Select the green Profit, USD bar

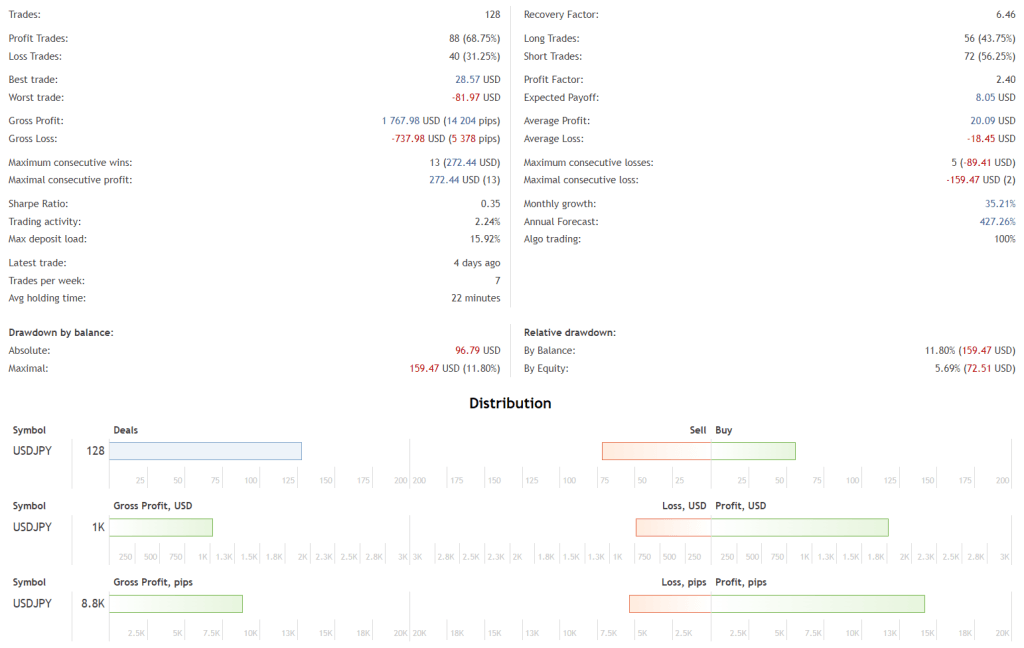800,527
